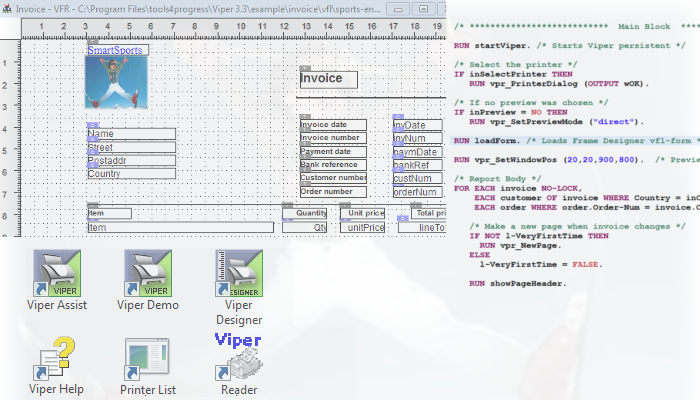The image size is (700, 400).
Task: Click the 'RUN vpr_PrinterDialog' code line
Action: (x=558, y=83)
